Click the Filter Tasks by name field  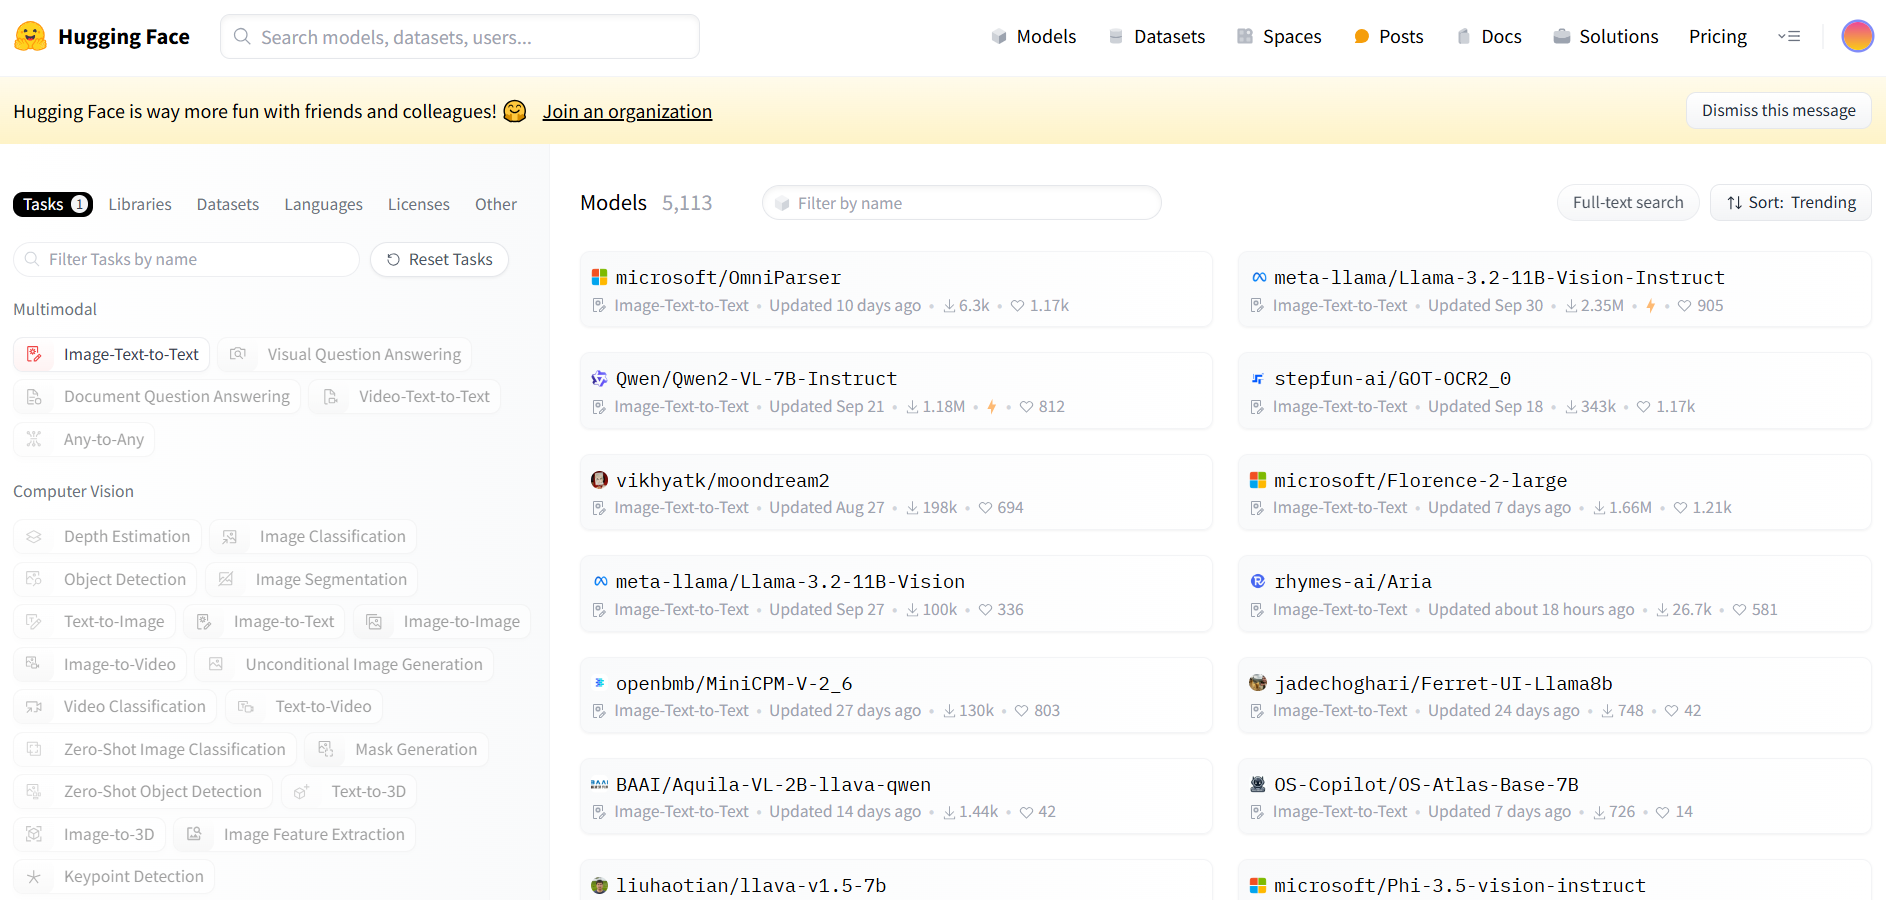point(186,259)
